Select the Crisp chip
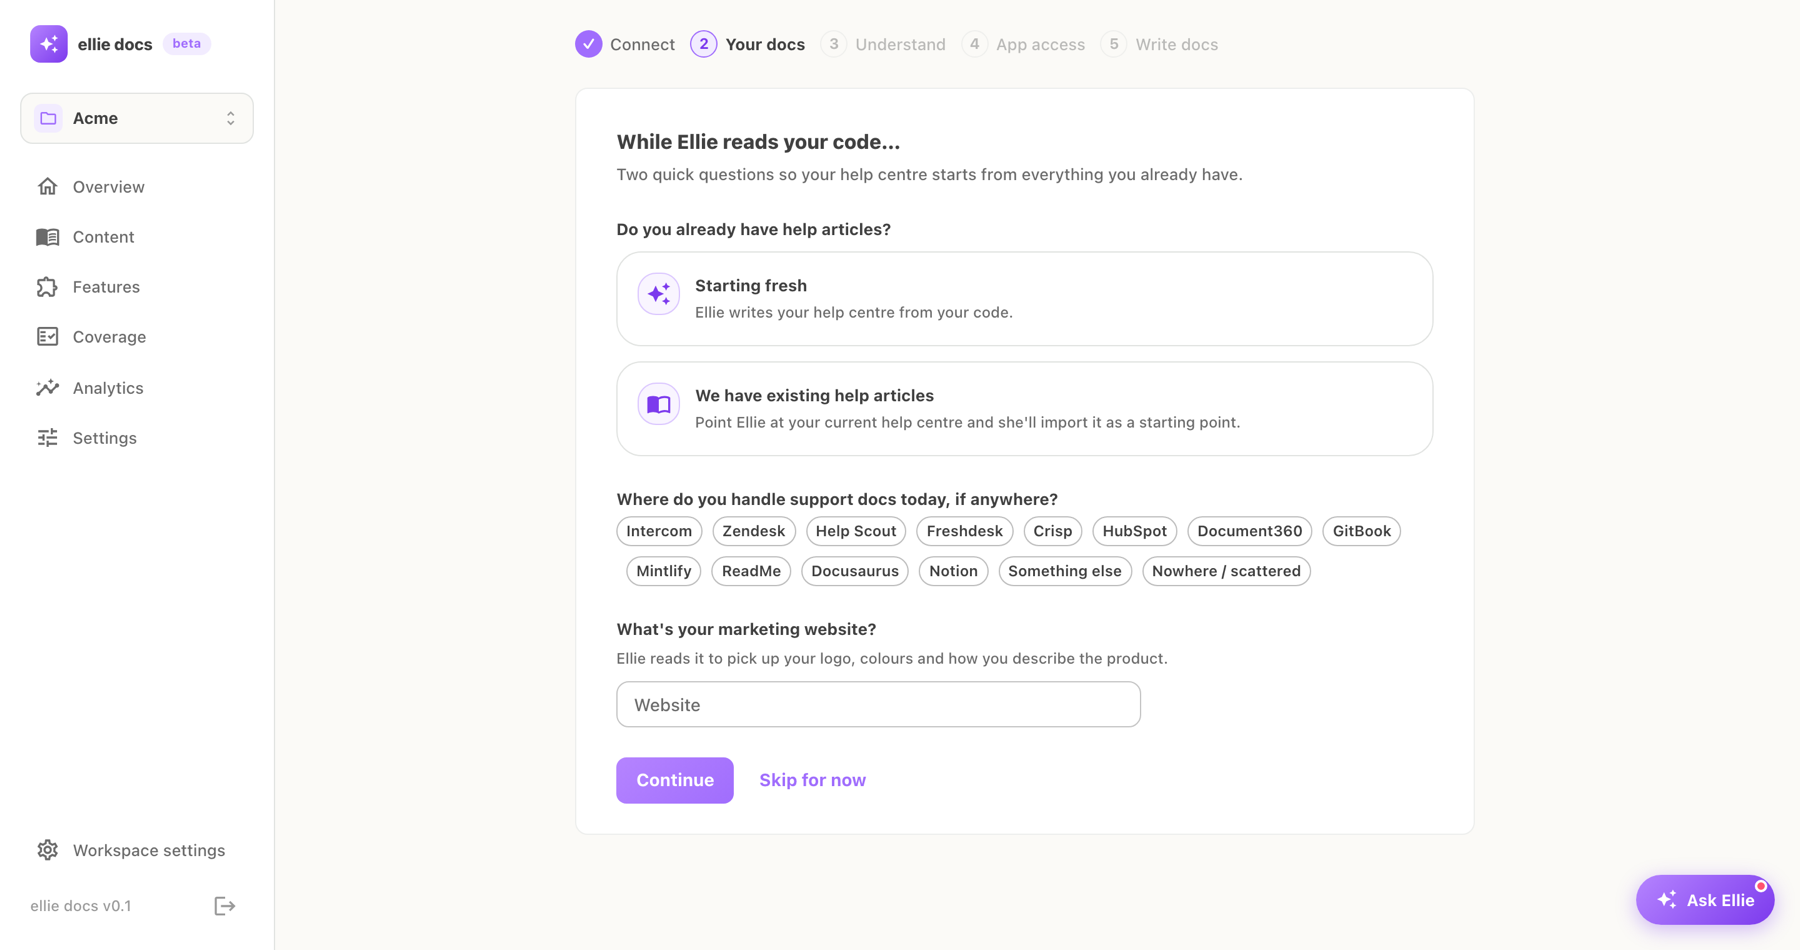 pyautogui.click(x=1053, y=531)
